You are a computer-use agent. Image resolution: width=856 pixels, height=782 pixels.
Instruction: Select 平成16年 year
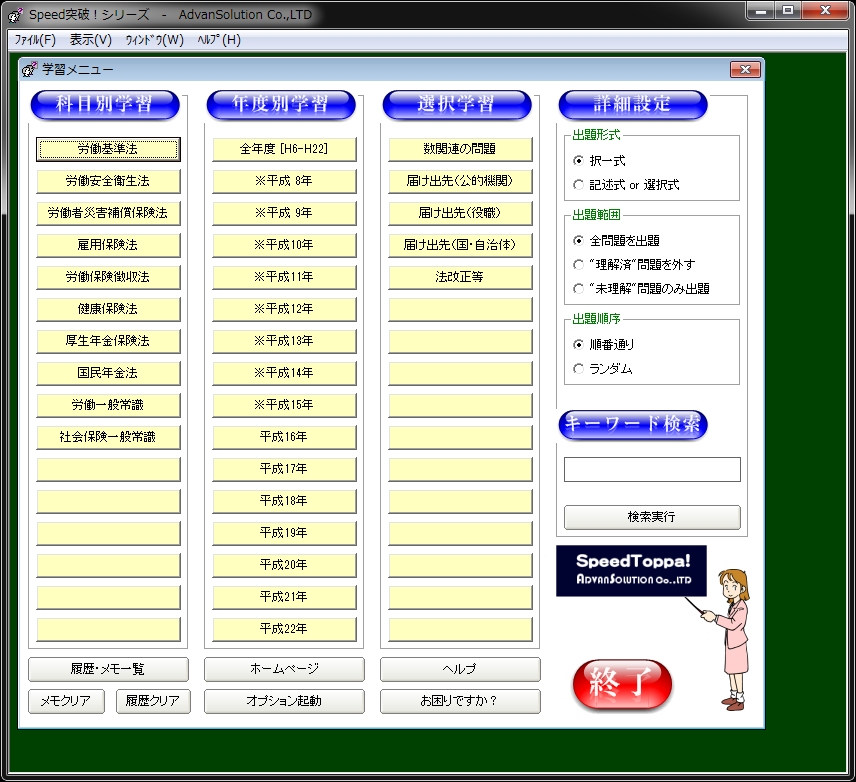click(x=284, y=437)
